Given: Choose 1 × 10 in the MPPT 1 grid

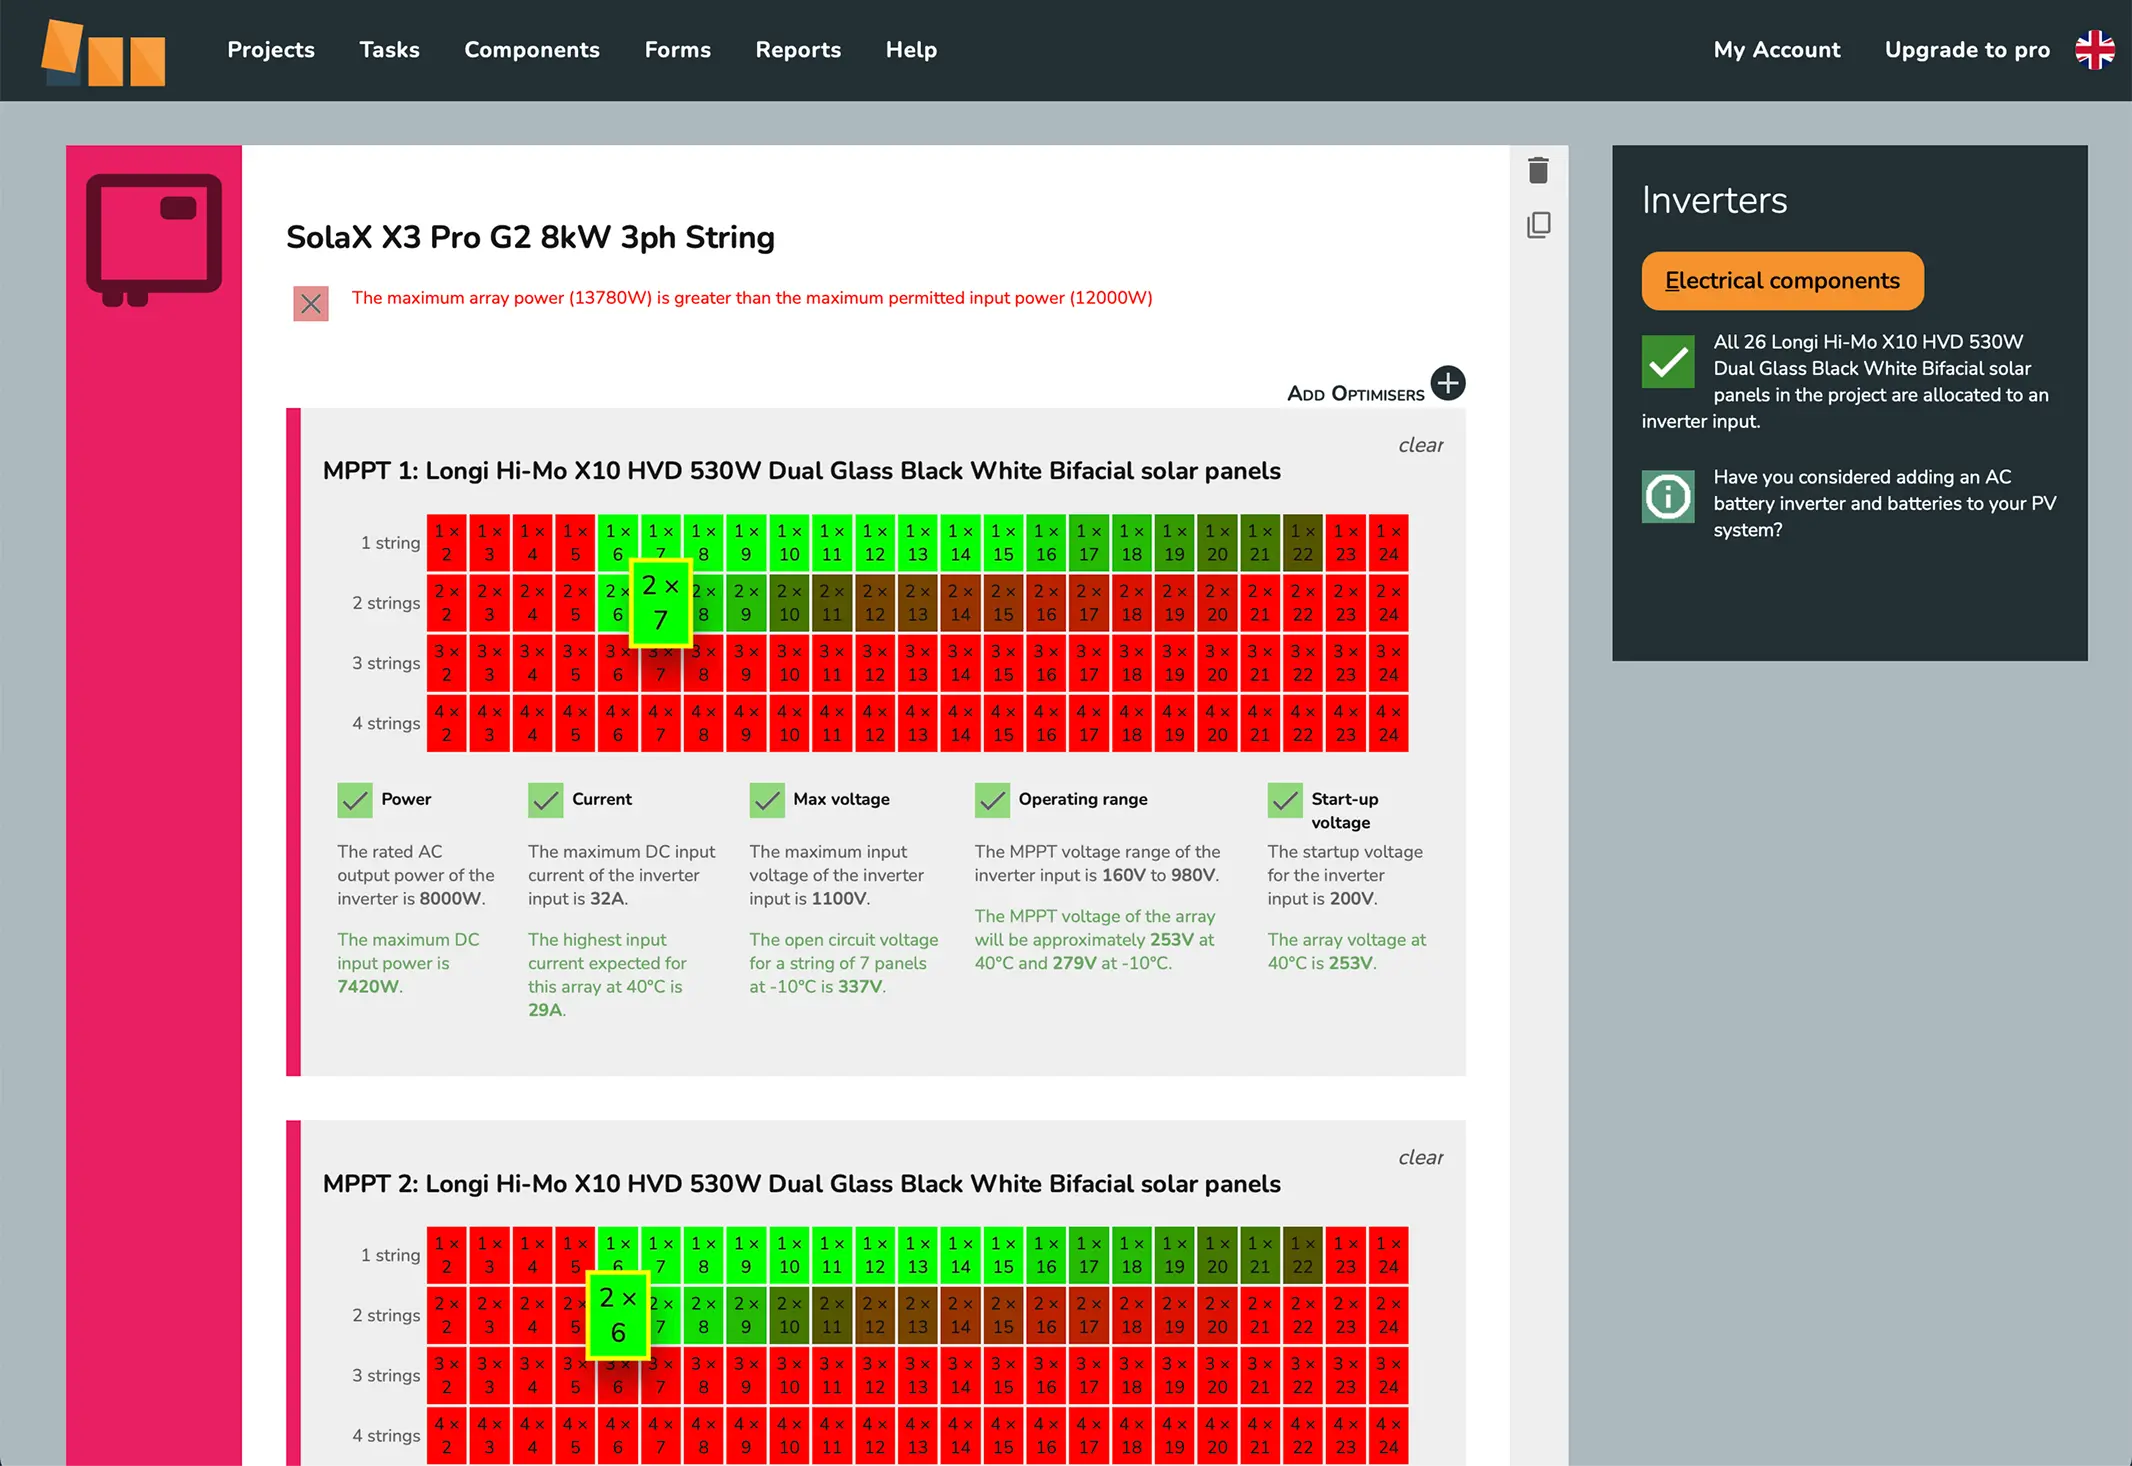Looking at the screenshot, I should point(789,543).
